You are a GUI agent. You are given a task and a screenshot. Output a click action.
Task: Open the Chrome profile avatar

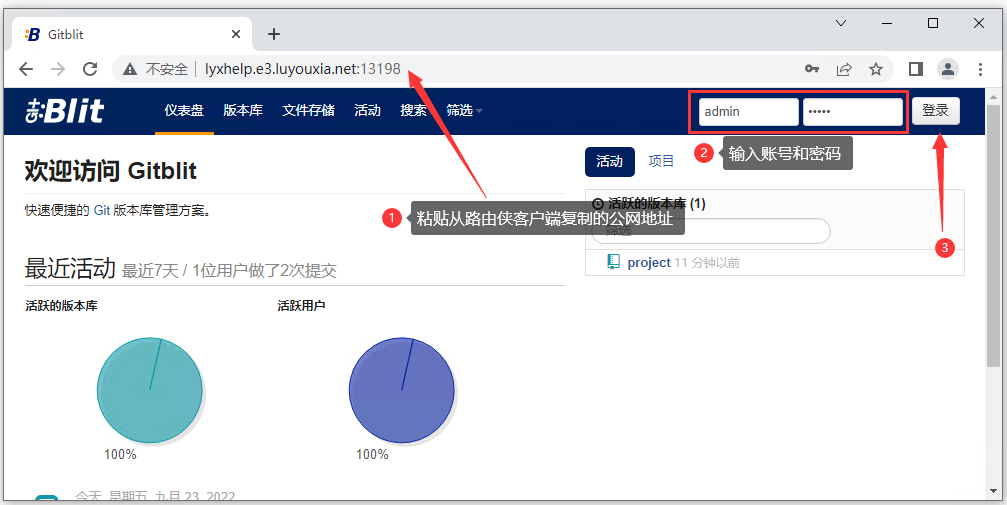948,69
